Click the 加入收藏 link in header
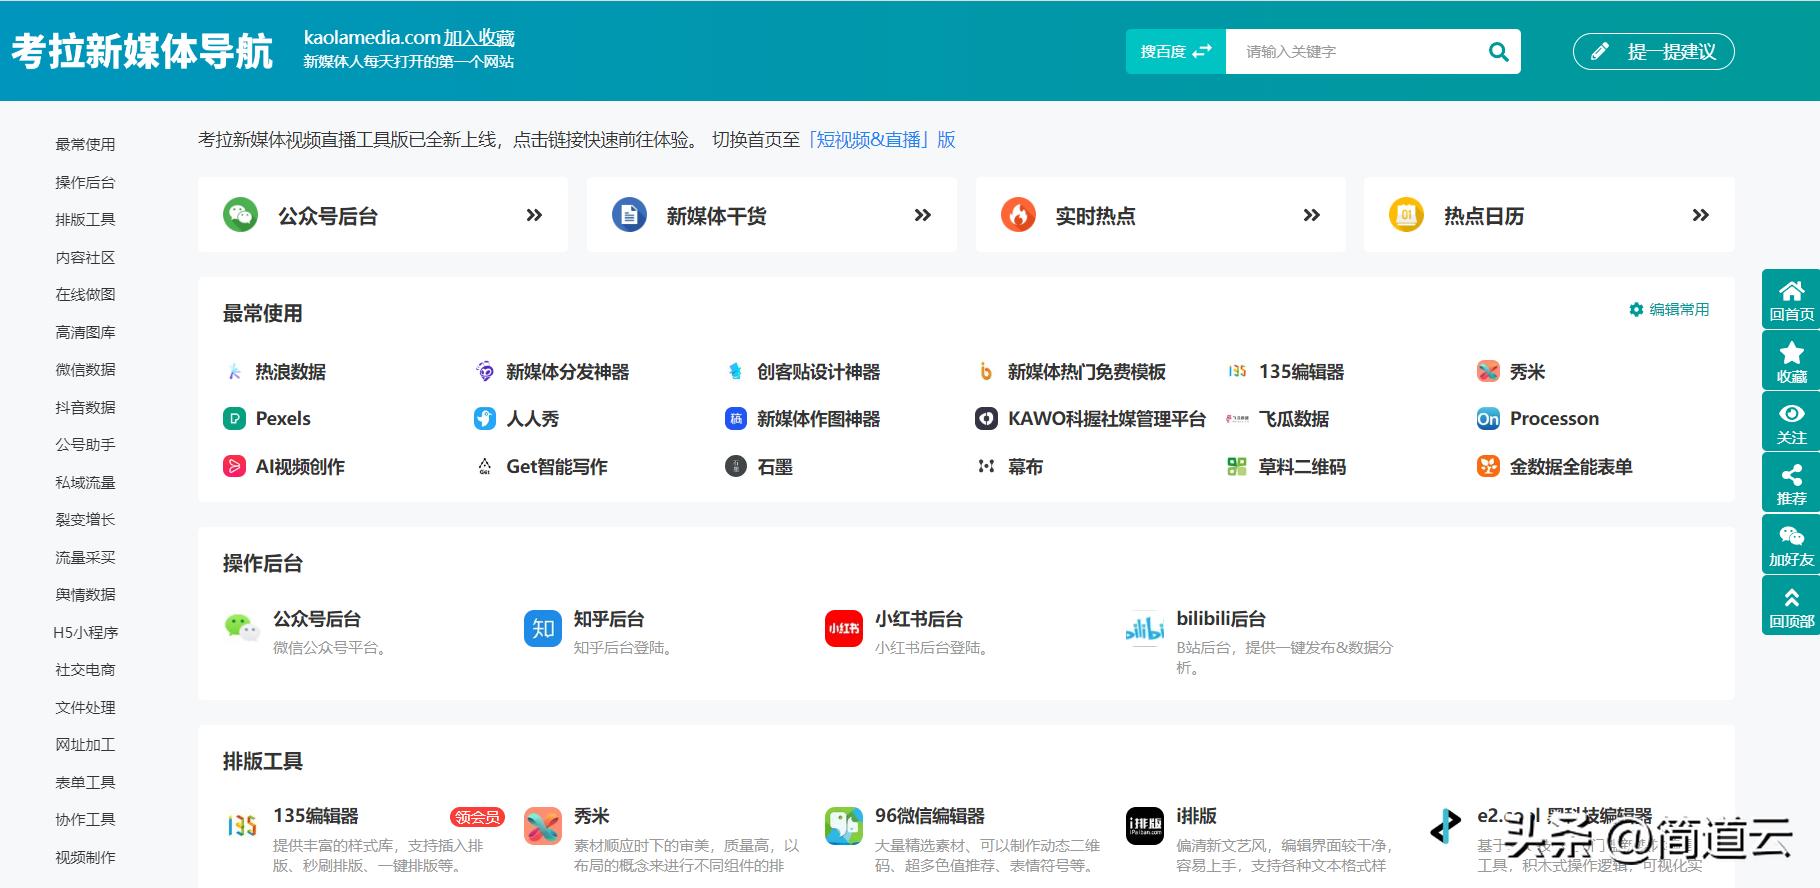This screenshot has width=1820, height=888. (x=479, y=38)
